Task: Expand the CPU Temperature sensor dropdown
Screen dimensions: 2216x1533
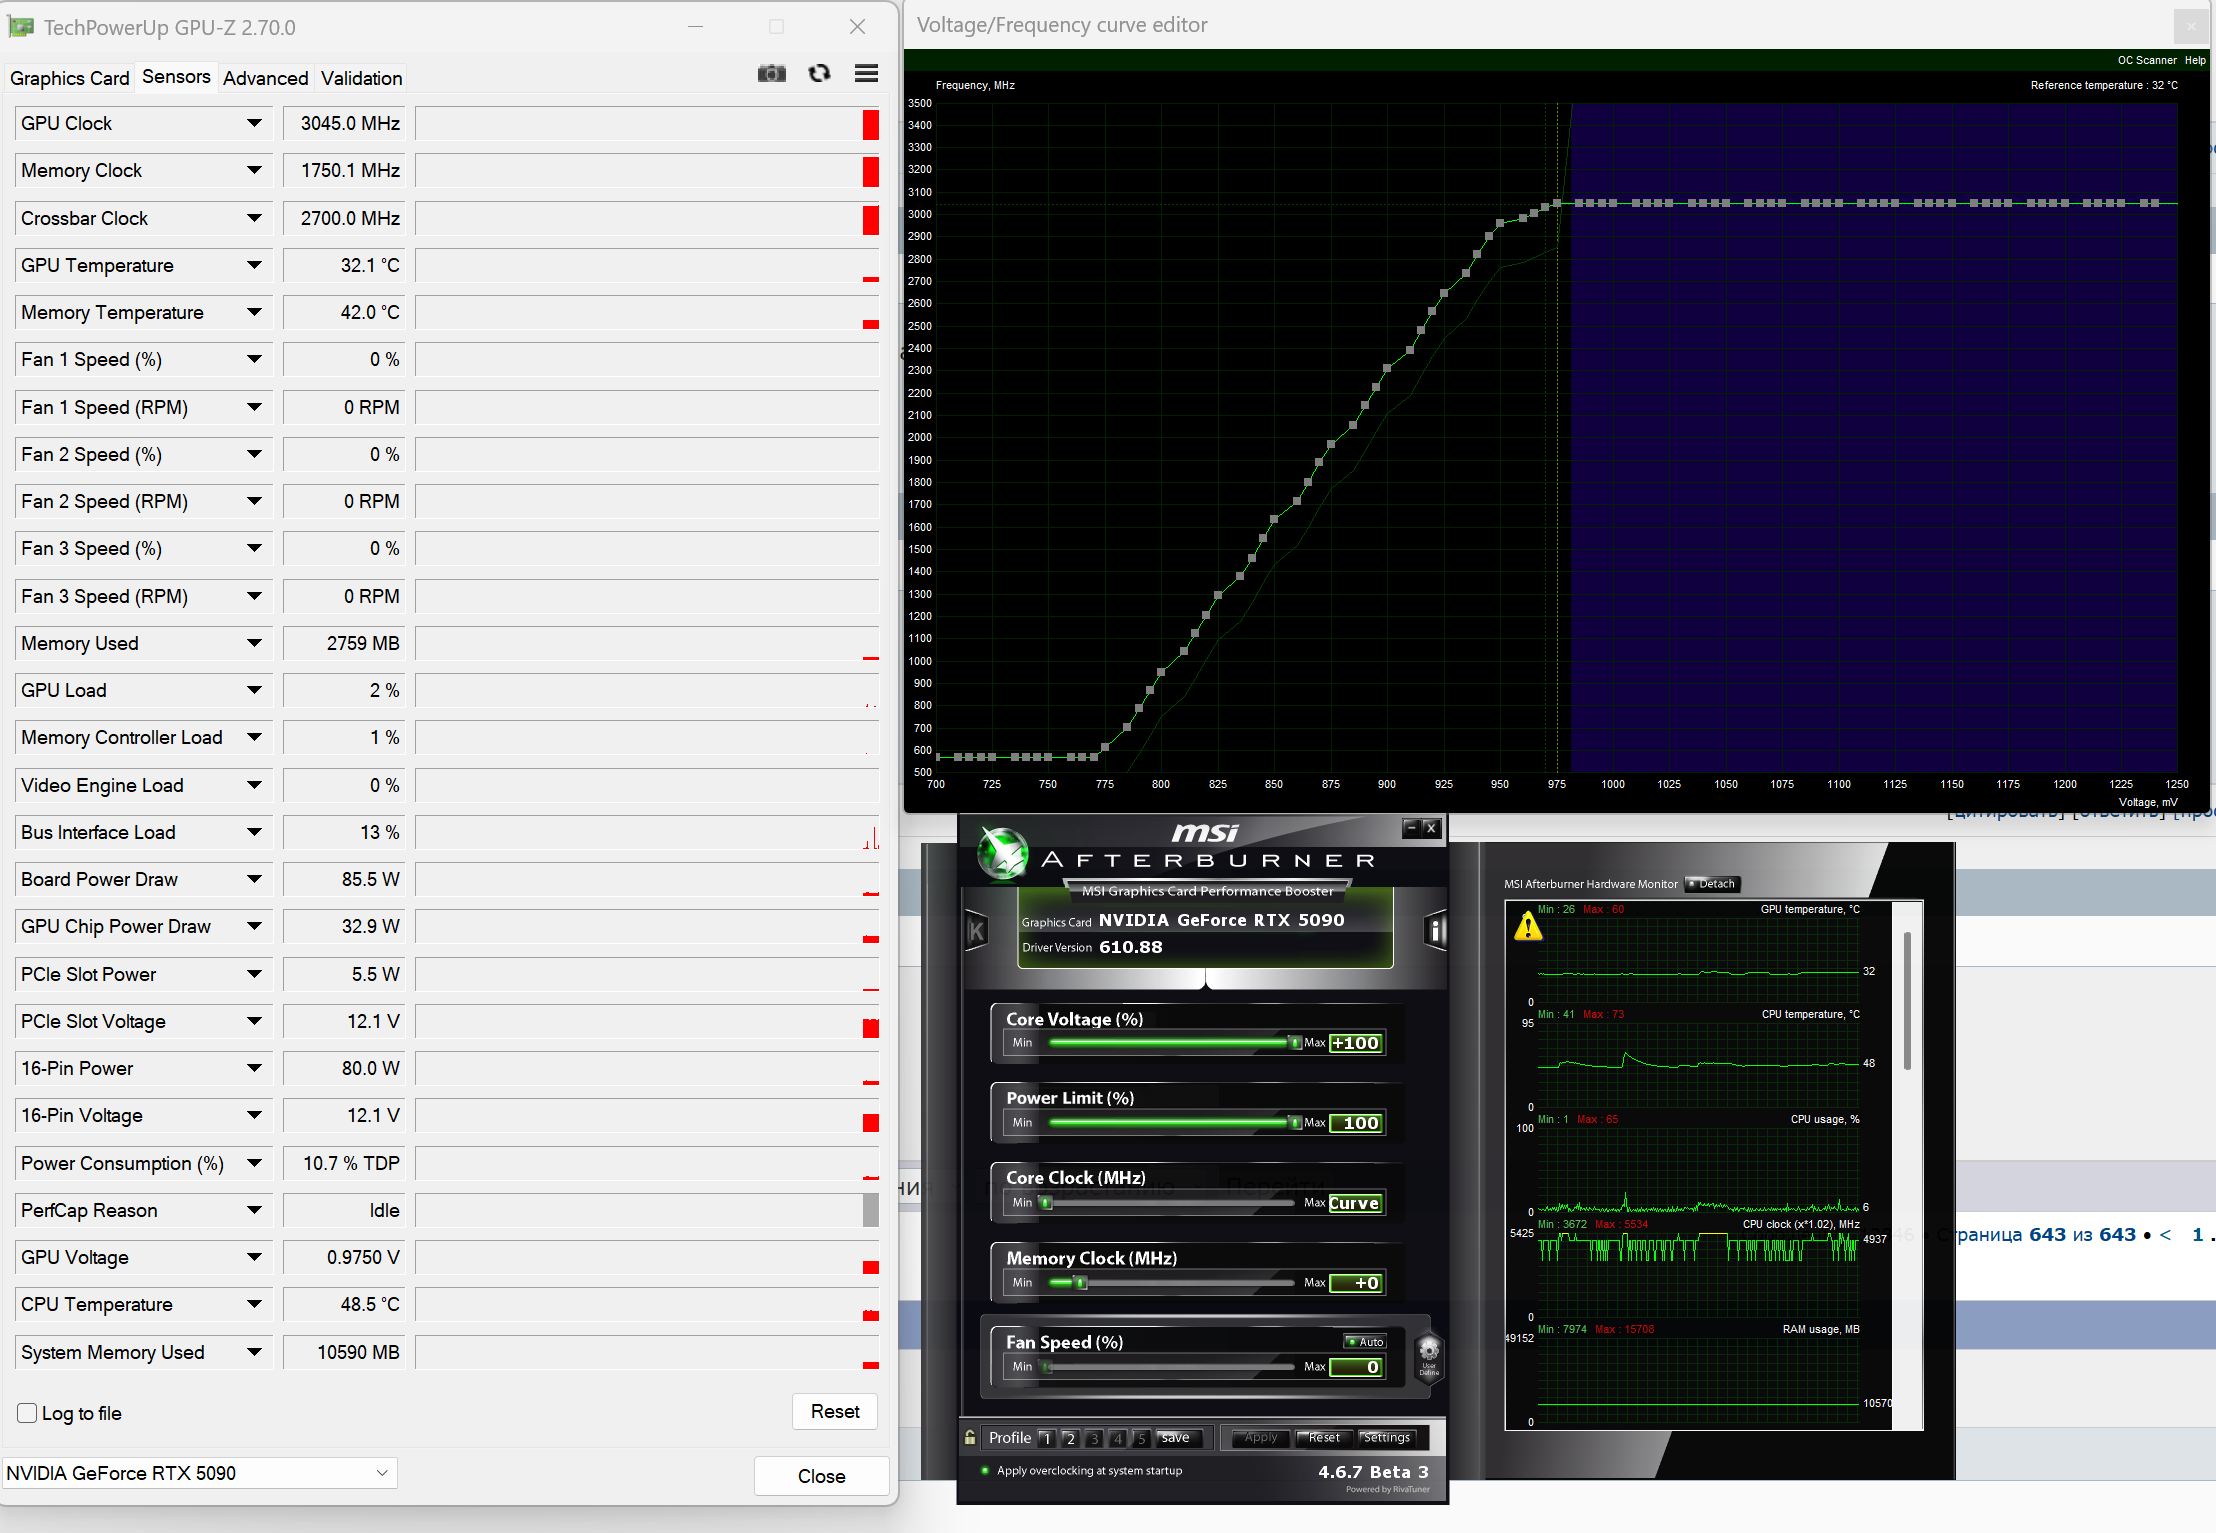Action: pyautogui.click(x=254, y=1304)
